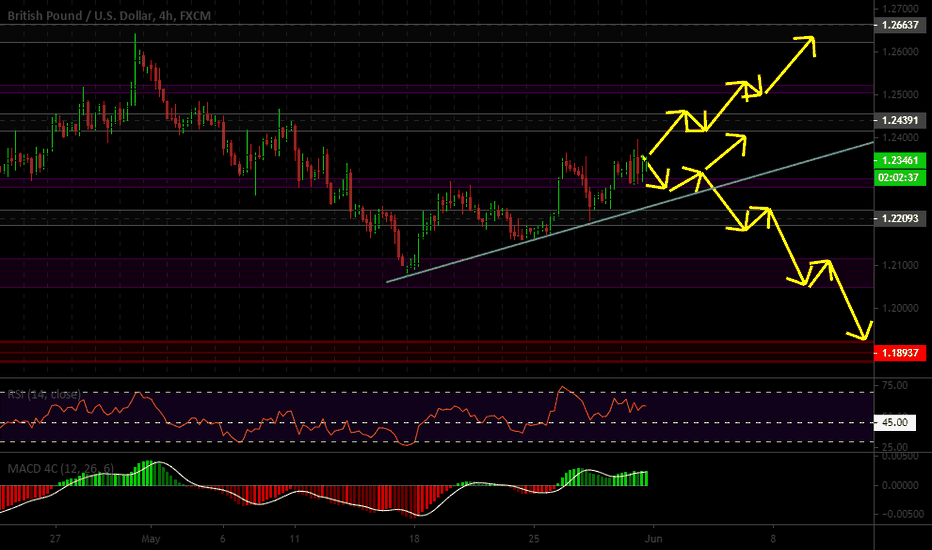932x550 pixels.
Task: Click the countdown timer 02:02:37
Action: (x=900, y=177)
